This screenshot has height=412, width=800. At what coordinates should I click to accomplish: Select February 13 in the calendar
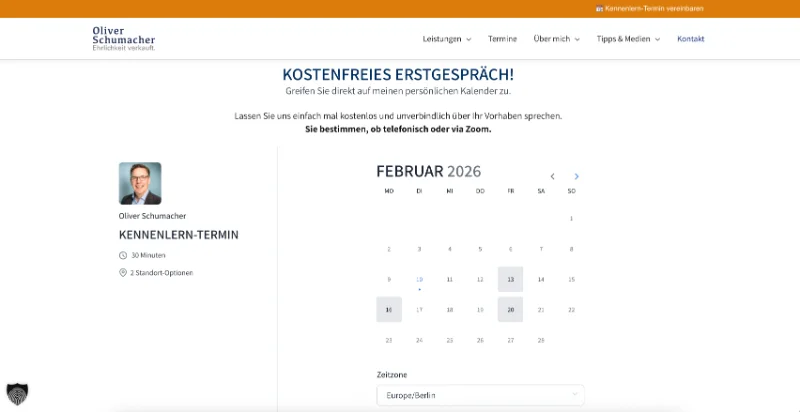(510, 279)
